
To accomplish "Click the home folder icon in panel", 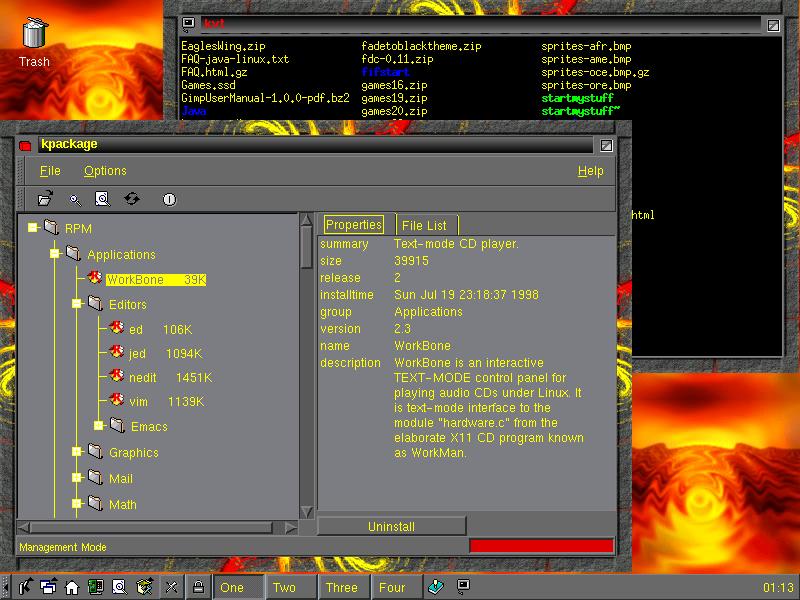I will click(x=72, y=587).
